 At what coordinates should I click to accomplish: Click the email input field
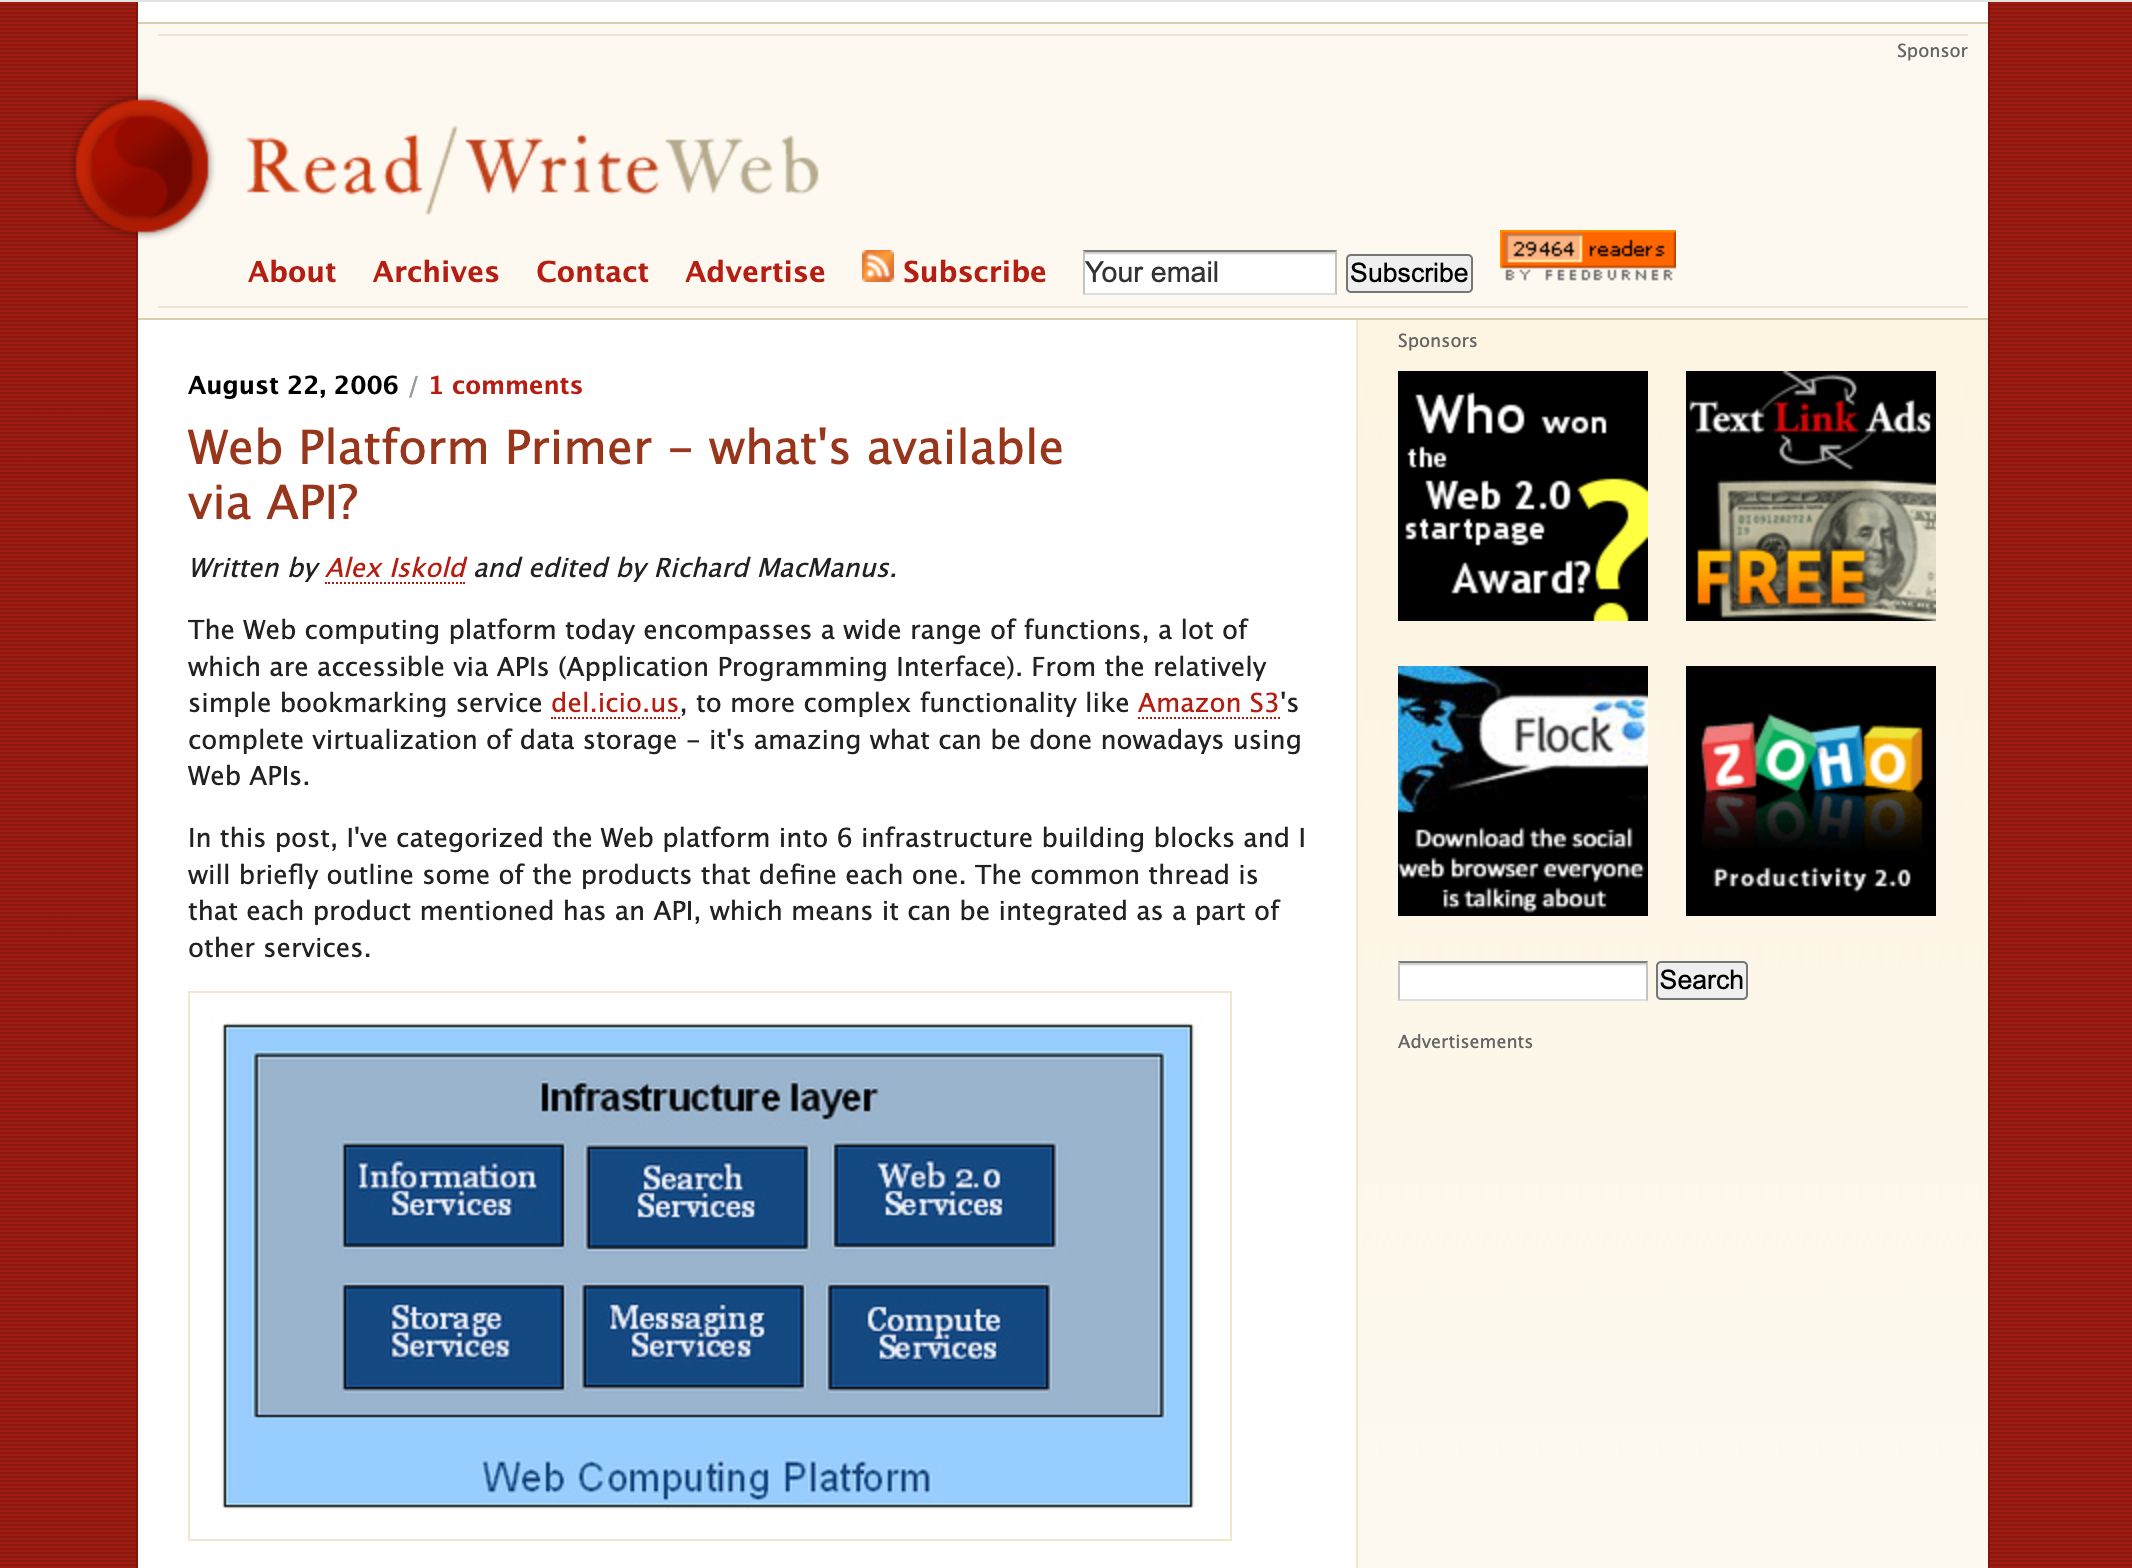click(x=1210, y=270)
